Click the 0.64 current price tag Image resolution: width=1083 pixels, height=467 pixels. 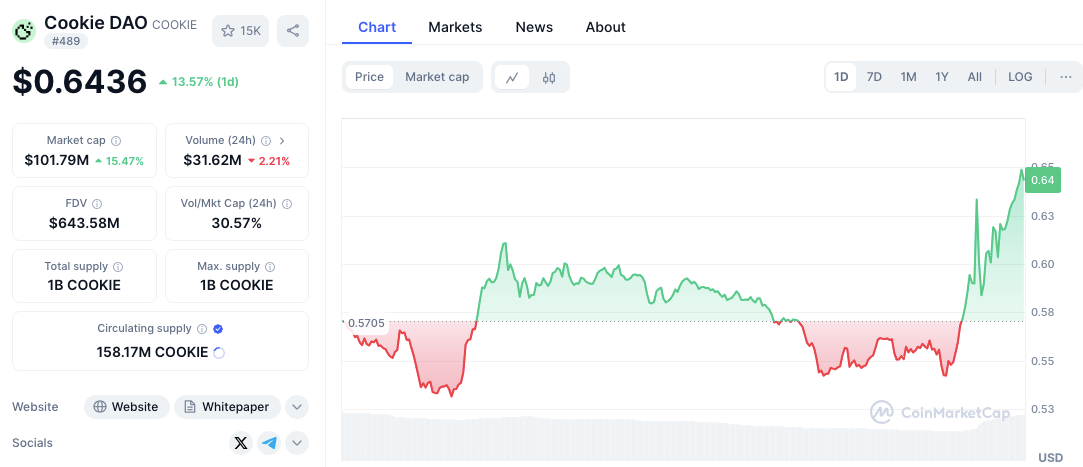click(1043, 180)
